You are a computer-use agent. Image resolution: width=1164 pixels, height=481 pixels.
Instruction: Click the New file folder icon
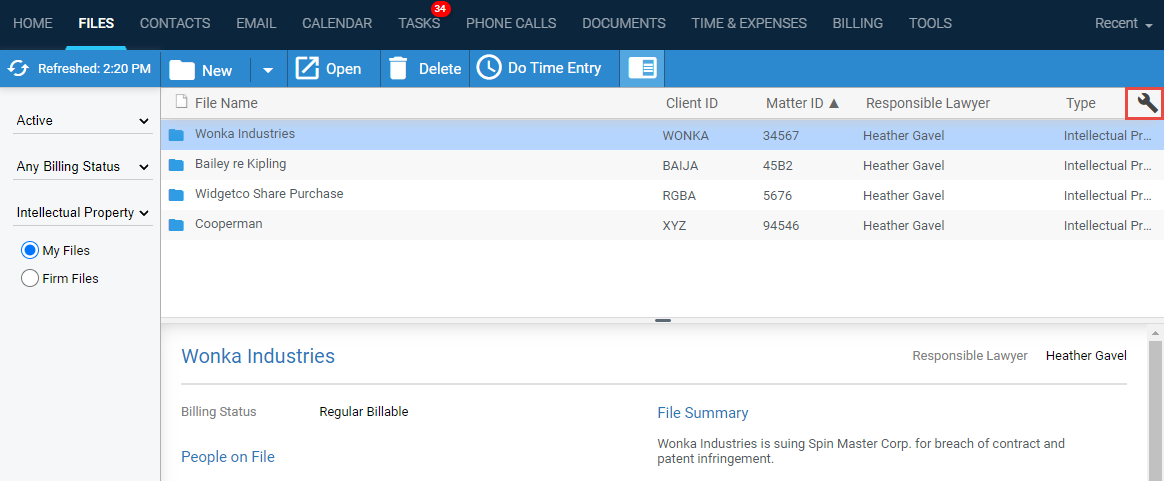tap(182, 69)
